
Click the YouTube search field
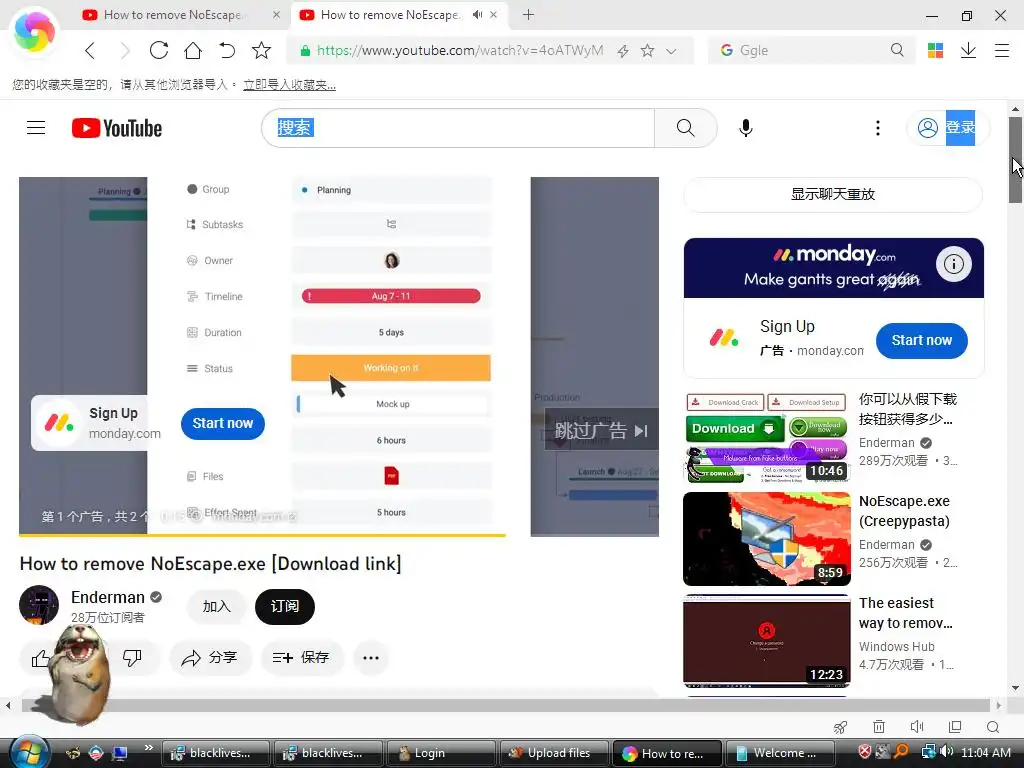(458, 128)
